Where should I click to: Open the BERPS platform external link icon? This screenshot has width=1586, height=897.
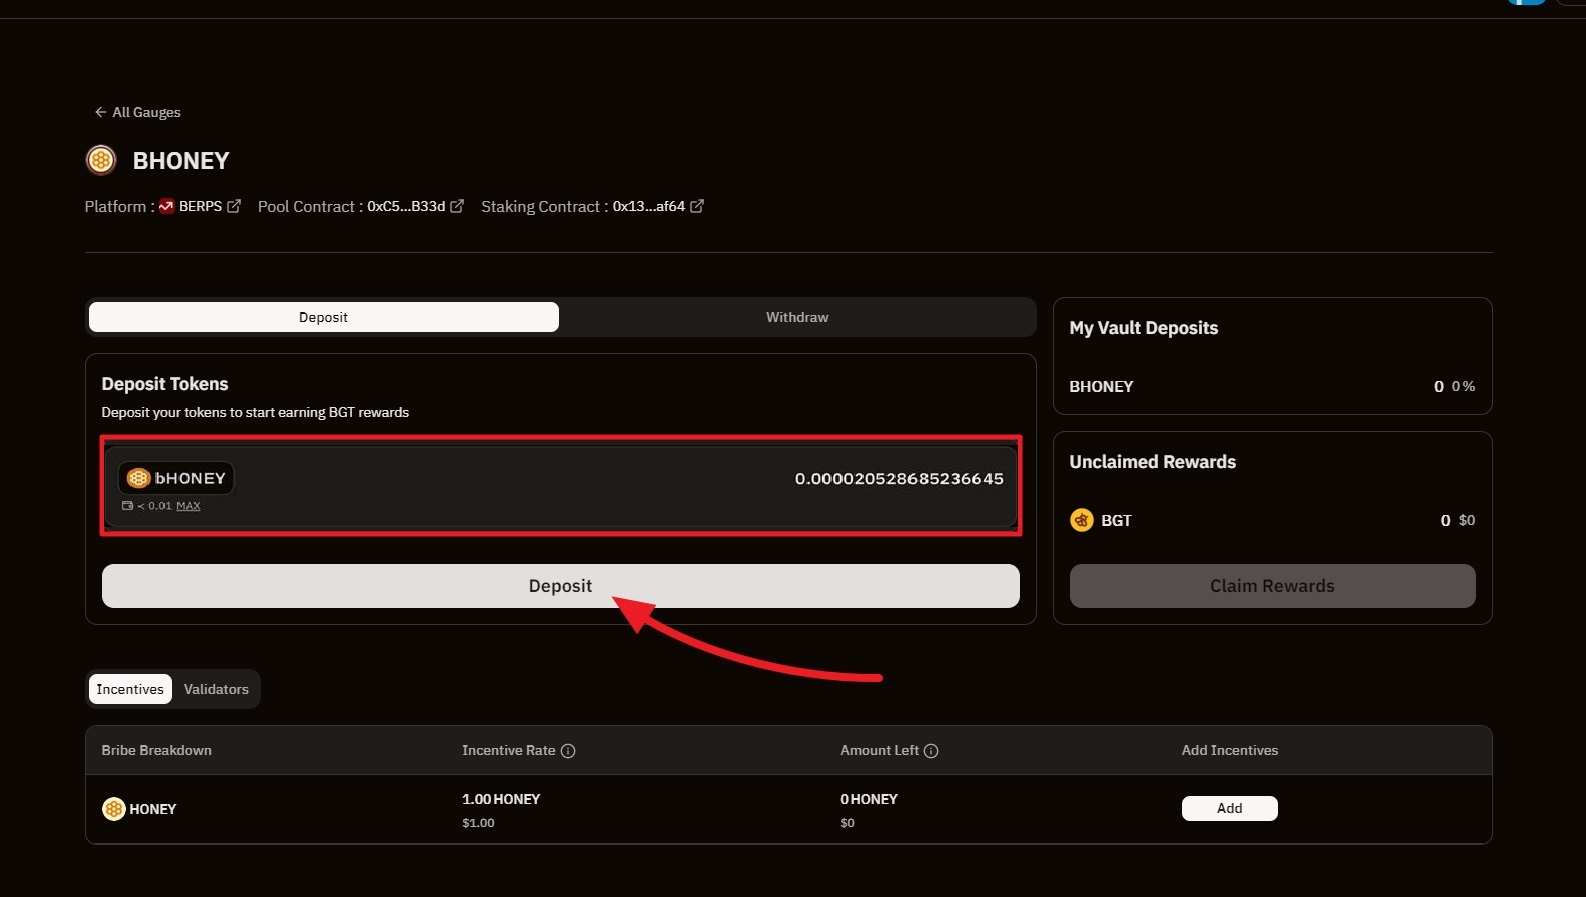click(x=234, y=206)
